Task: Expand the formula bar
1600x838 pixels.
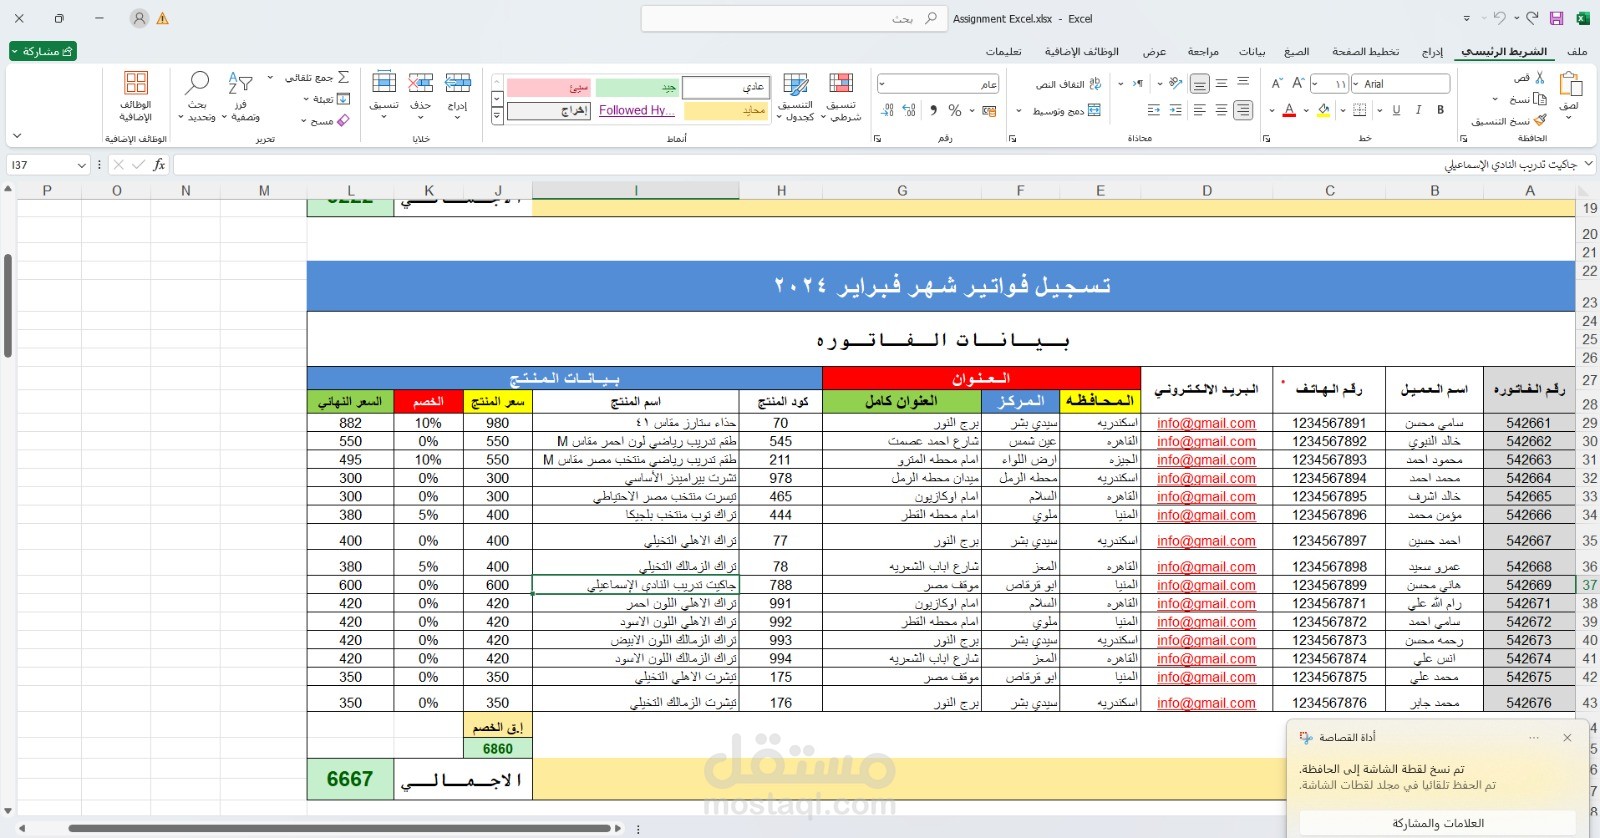Action: click(1588, 164)
